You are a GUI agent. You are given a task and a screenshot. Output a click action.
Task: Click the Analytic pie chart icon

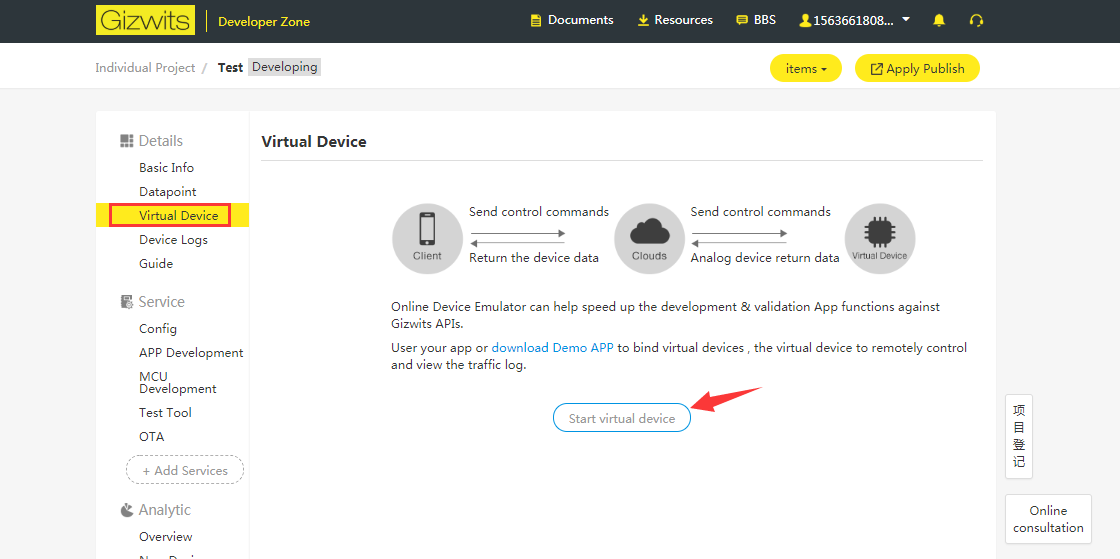click(126, 510)
